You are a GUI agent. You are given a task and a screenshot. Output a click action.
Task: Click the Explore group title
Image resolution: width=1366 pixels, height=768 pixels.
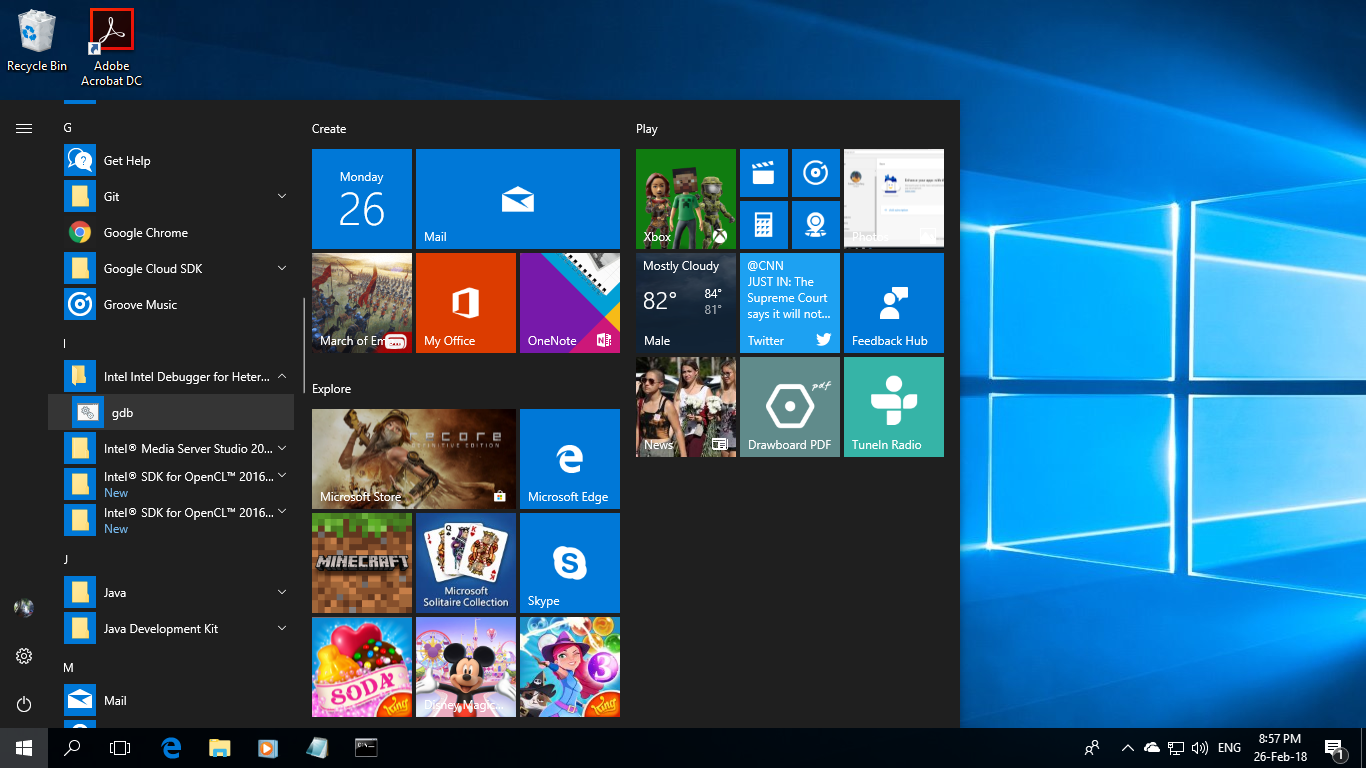click(x=331, y=389)
